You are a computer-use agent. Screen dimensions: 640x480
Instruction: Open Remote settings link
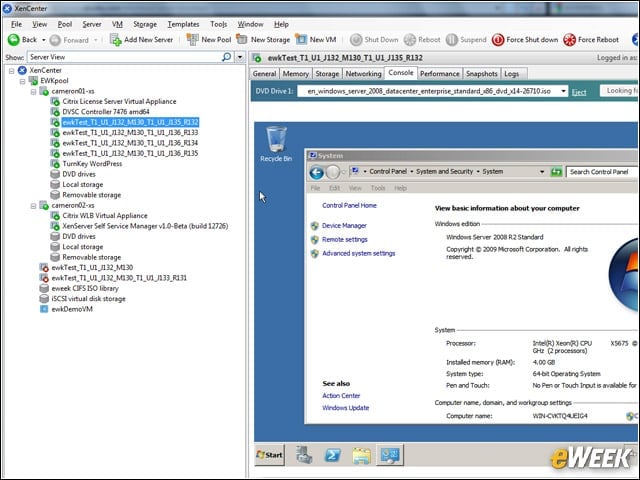pos(344,239)
